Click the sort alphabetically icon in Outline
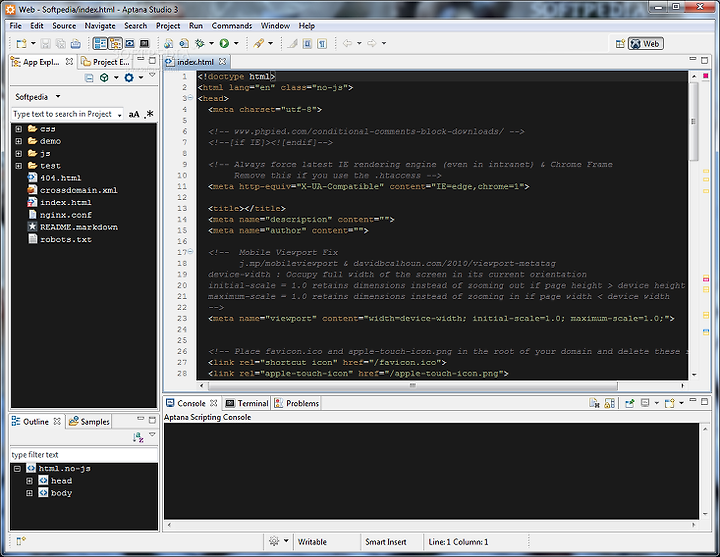 coord(138,437)
